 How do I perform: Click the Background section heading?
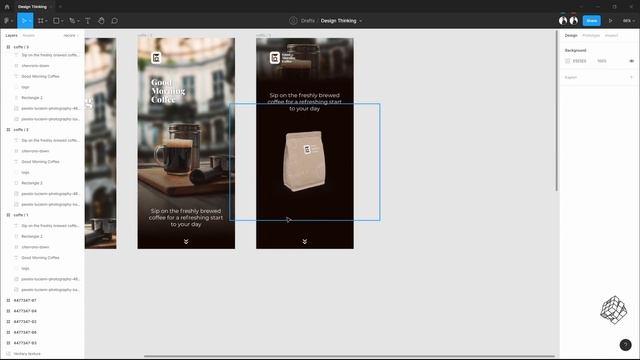pos(576,50)
